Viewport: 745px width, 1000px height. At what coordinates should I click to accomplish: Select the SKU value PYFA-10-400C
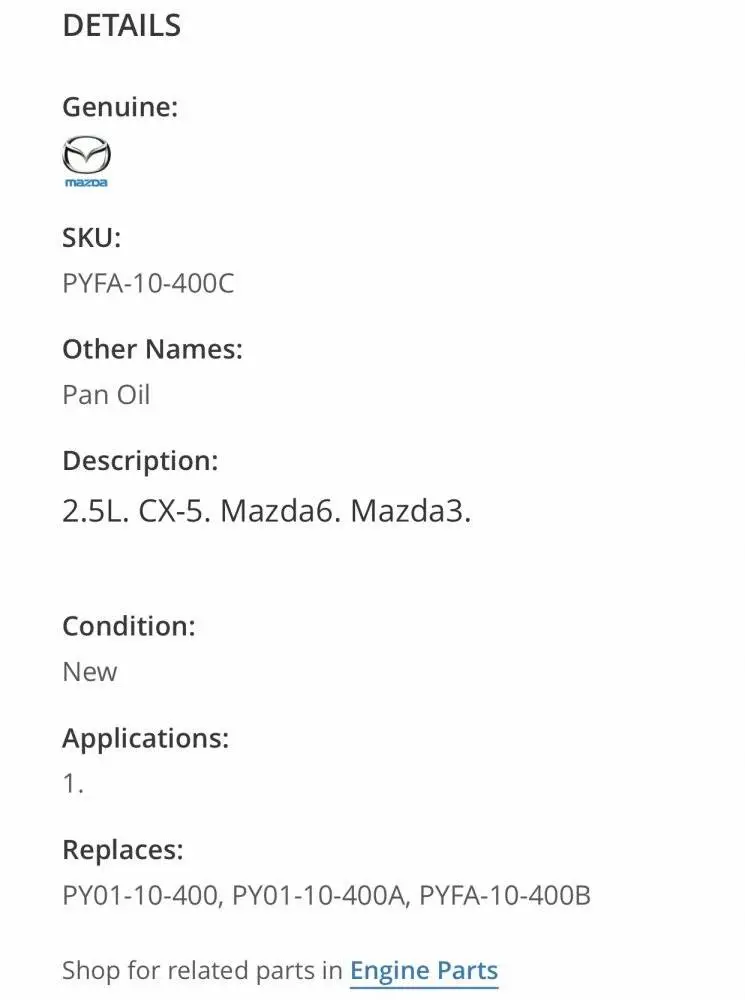[x=148, y=284]
